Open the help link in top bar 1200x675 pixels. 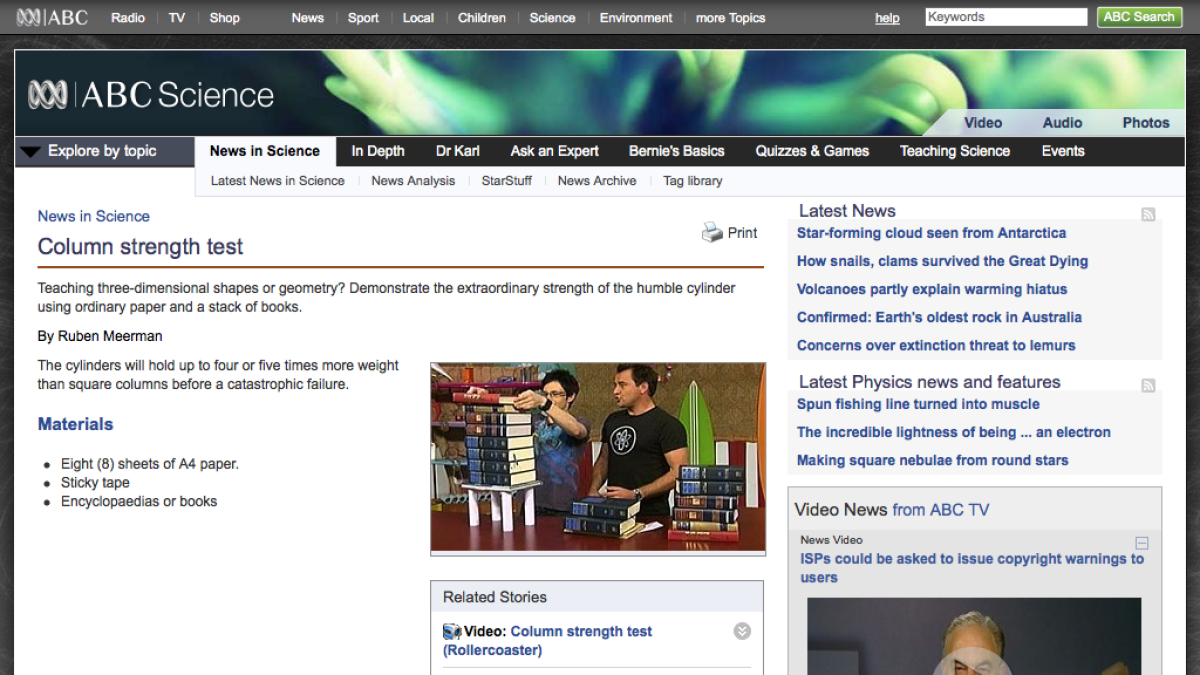887,18
